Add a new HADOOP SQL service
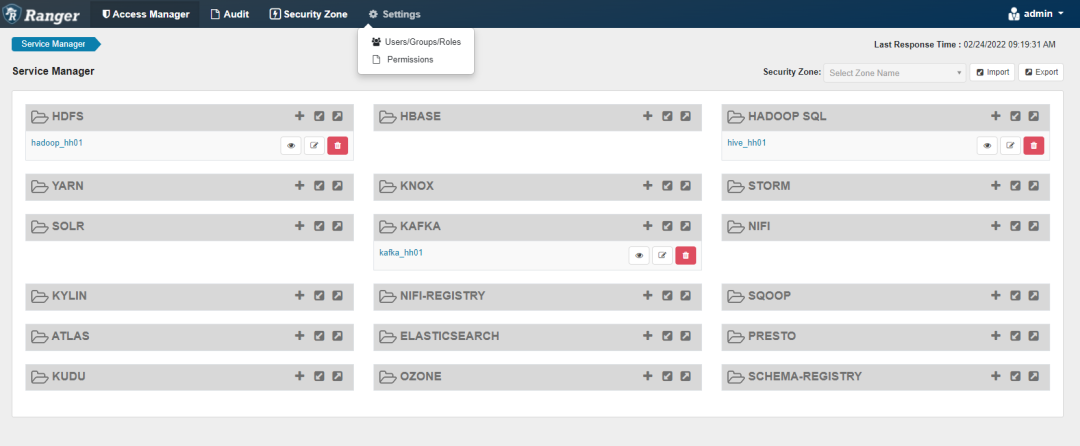 [995, 116]
